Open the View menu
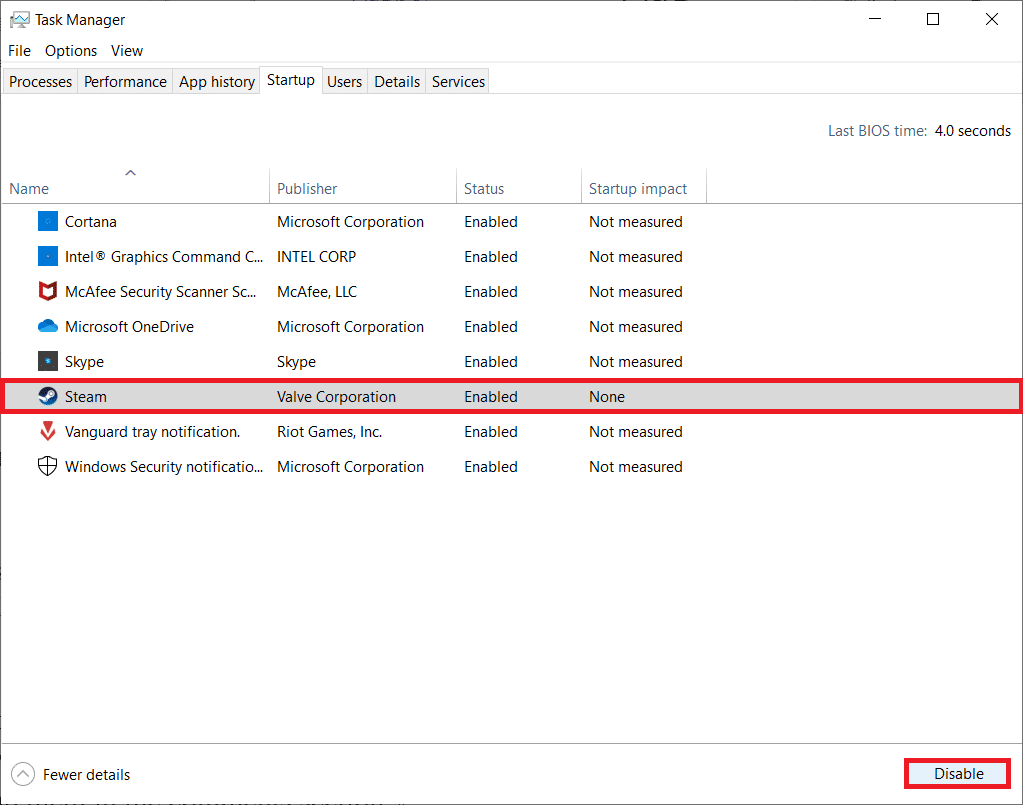Viewport: 1023px width, 805px height. [x=127, y=51]
